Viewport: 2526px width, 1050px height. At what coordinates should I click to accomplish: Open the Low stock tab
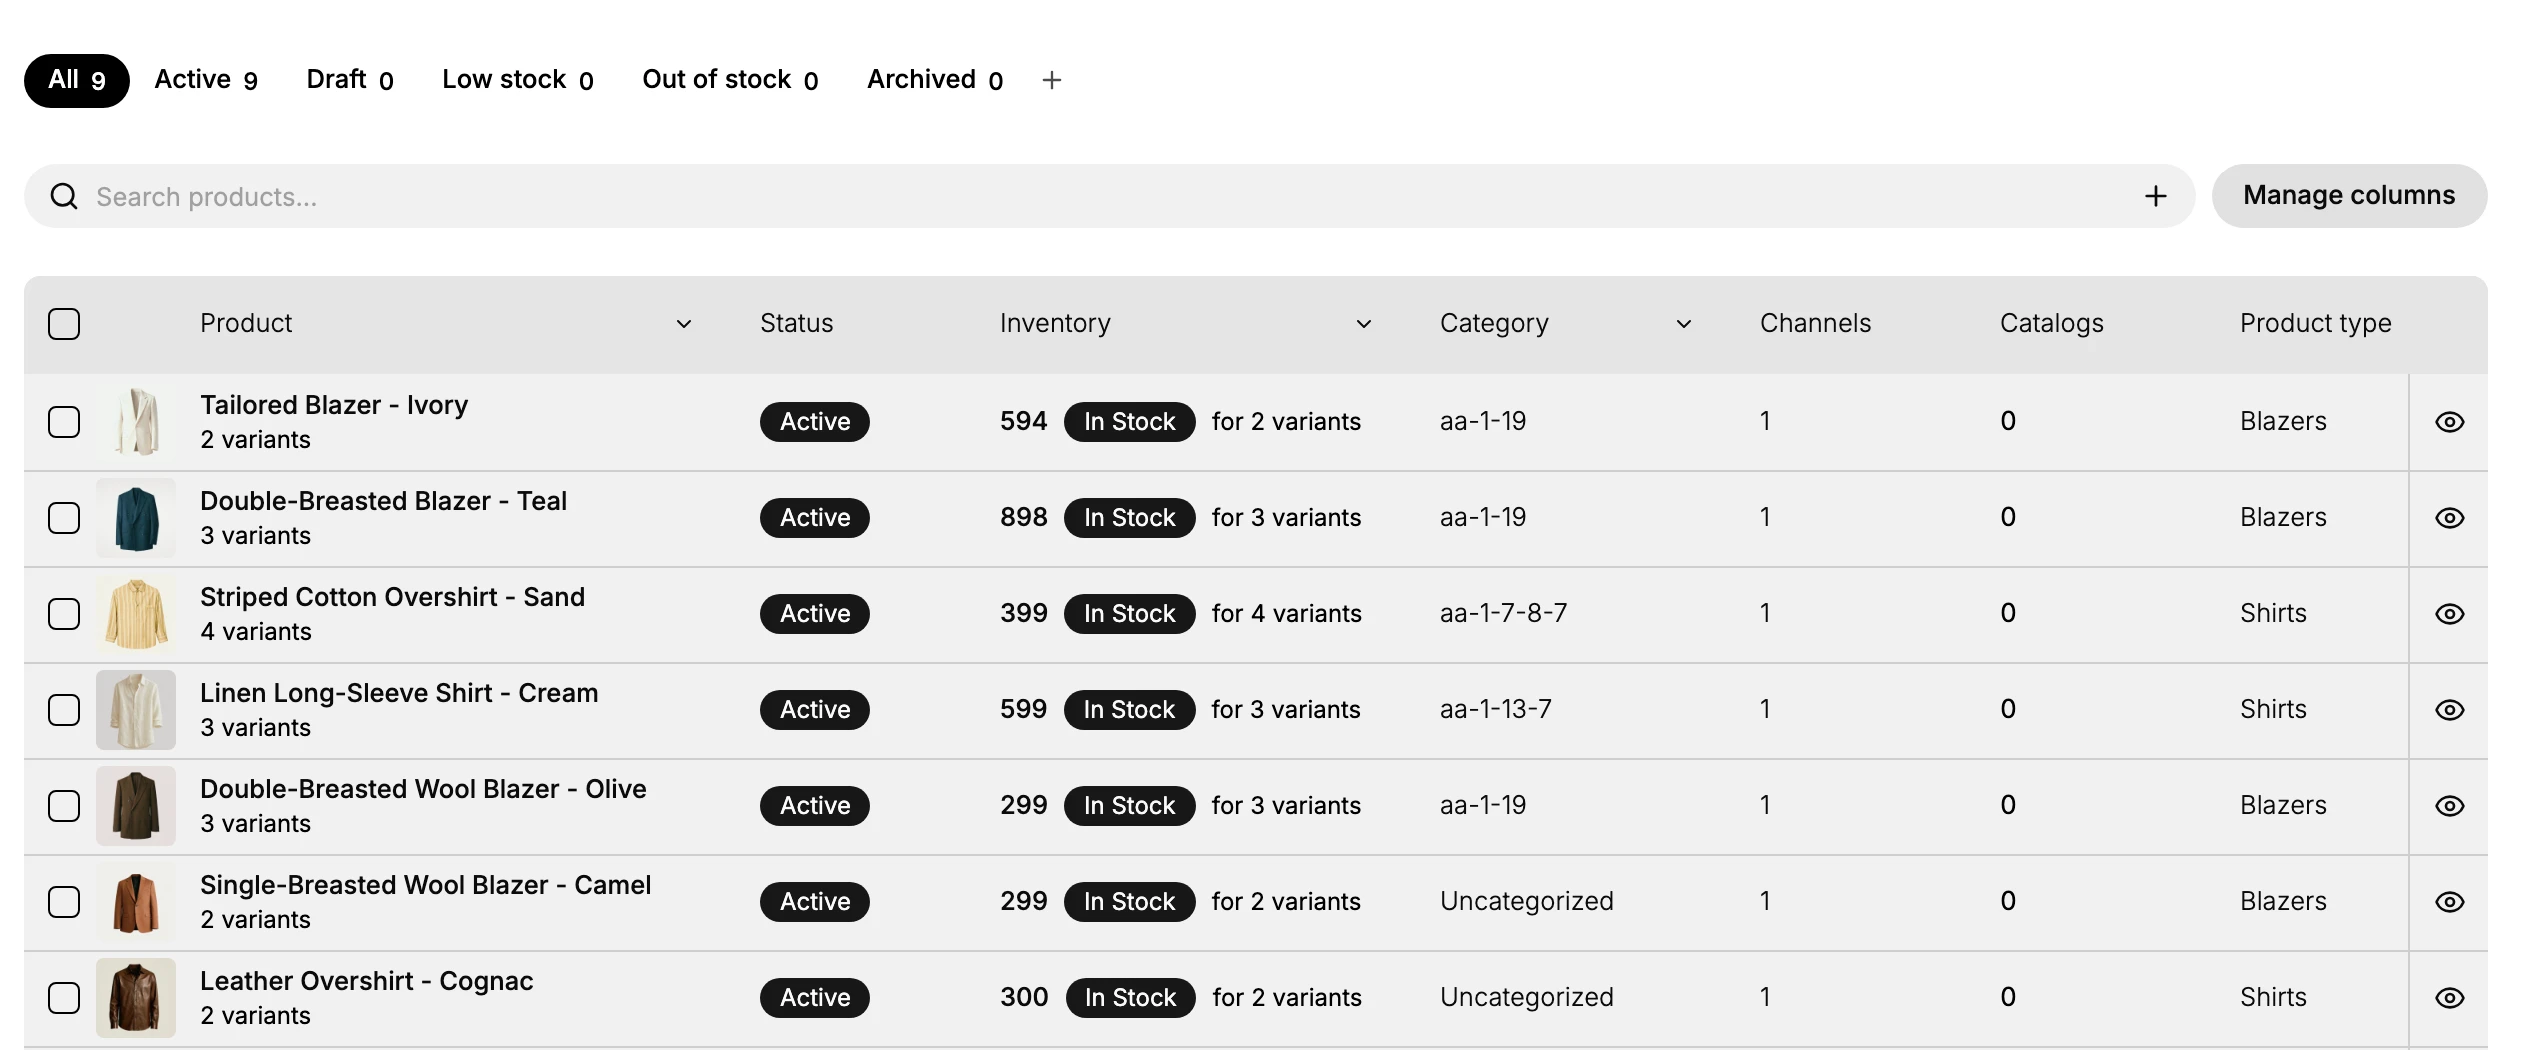(518, 80)
